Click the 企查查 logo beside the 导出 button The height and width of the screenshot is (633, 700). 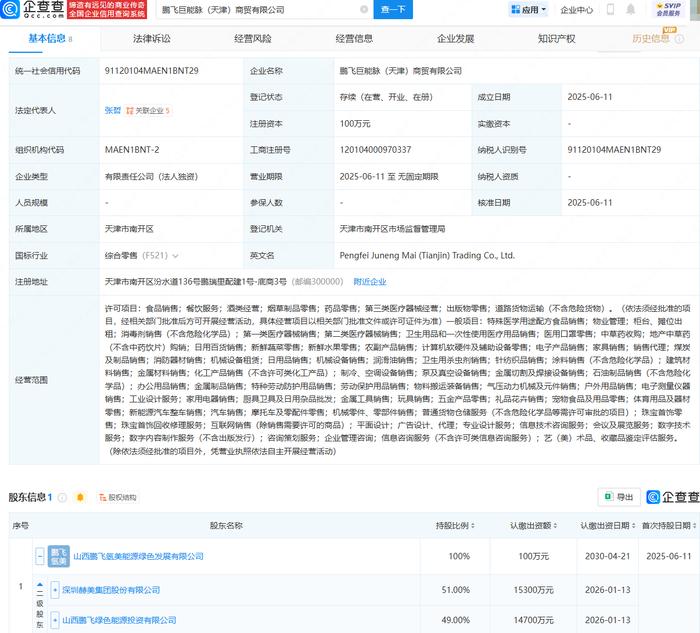click(673, 497)
